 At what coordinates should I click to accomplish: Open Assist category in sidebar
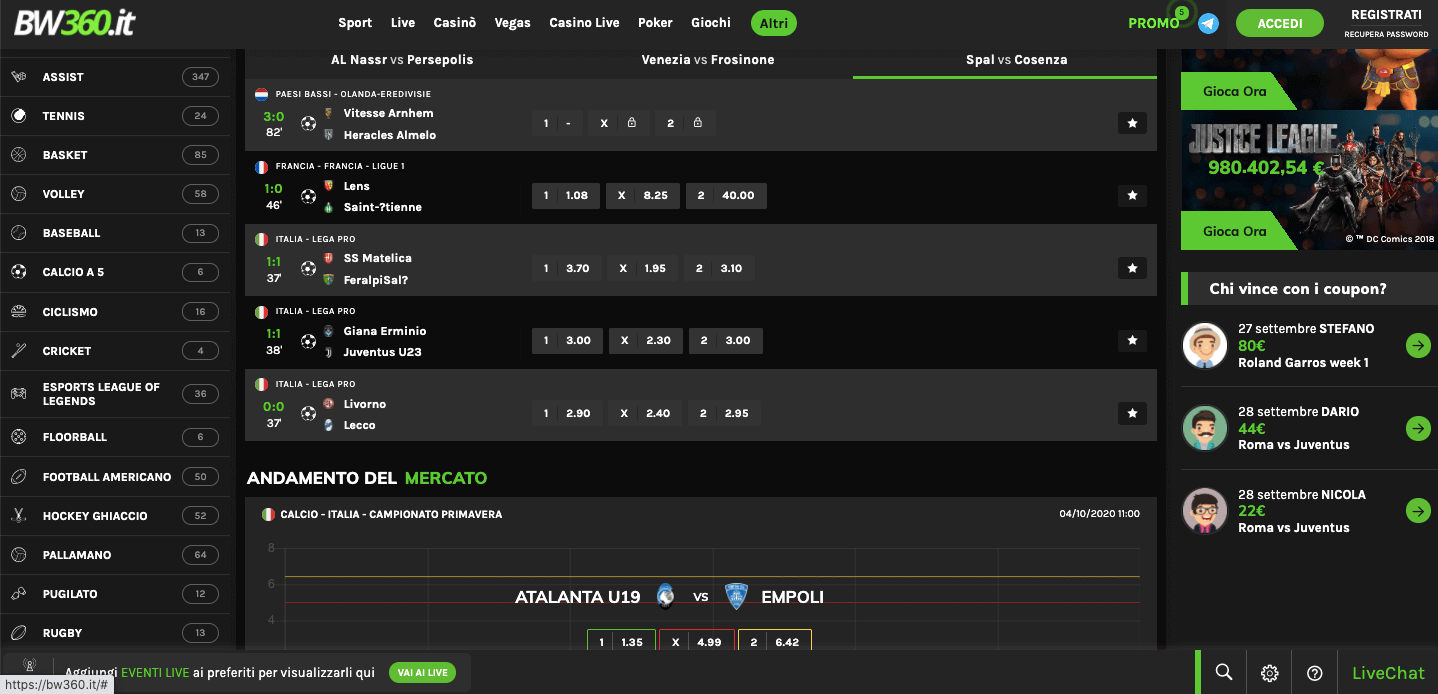click(115, 77)
